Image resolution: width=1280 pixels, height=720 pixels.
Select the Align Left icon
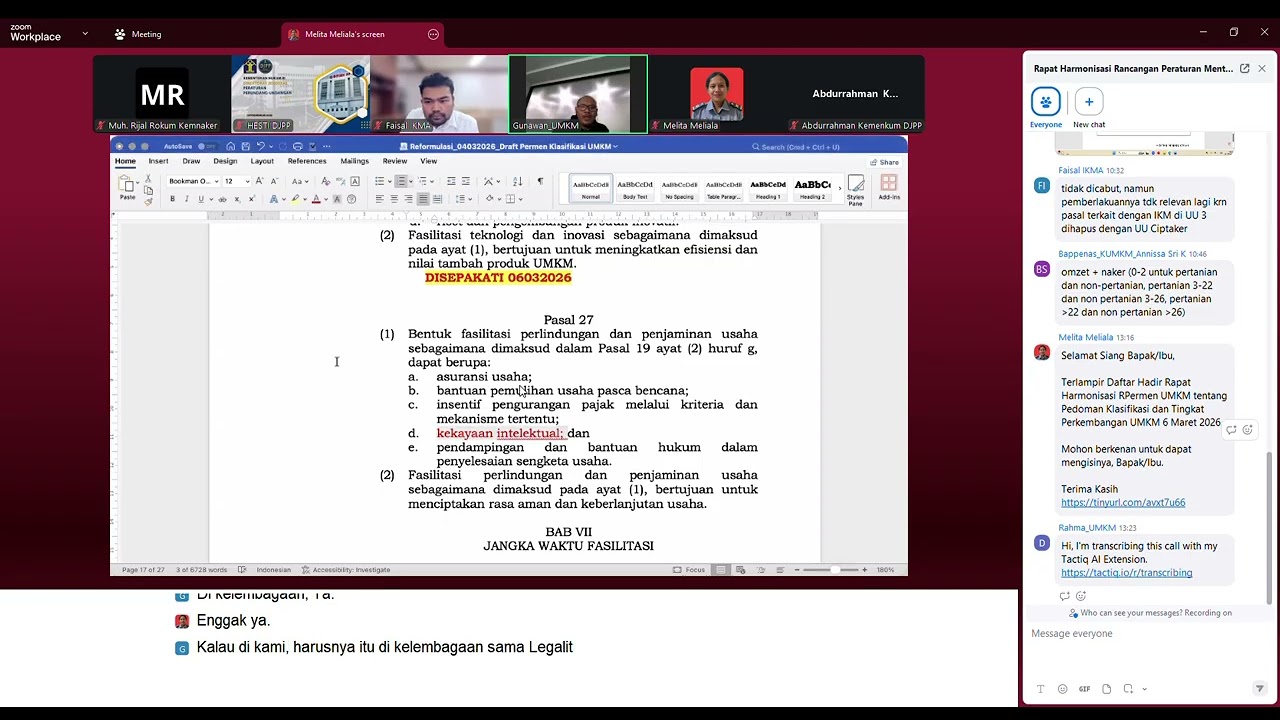[x=379, y=199]
